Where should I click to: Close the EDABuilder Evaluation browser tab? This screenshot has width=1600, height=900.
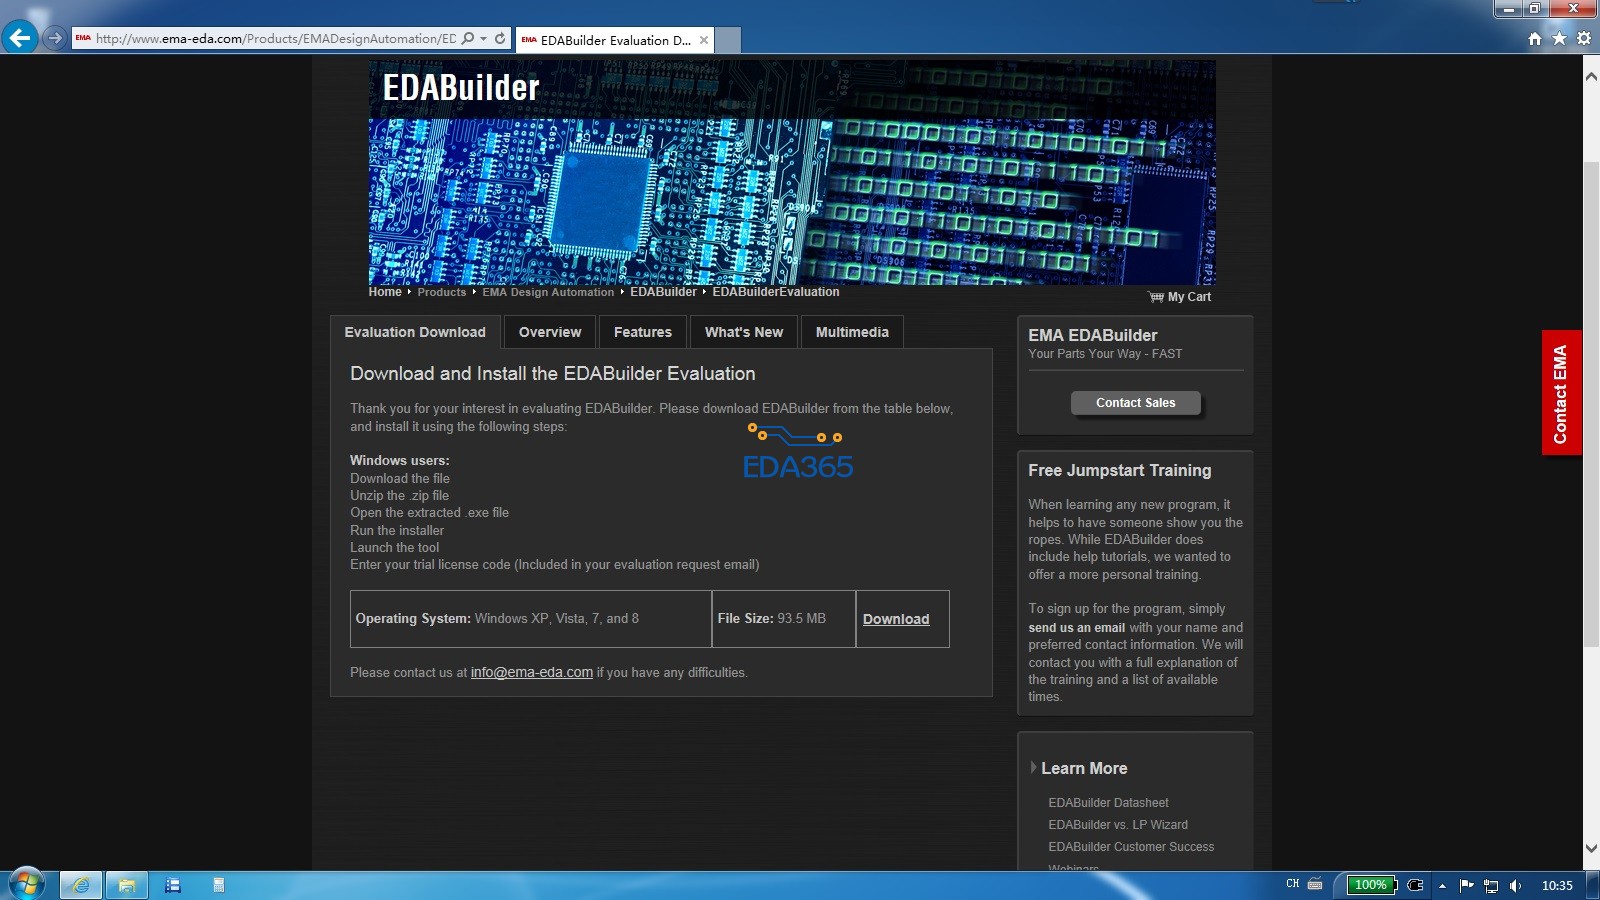(704, 40)
